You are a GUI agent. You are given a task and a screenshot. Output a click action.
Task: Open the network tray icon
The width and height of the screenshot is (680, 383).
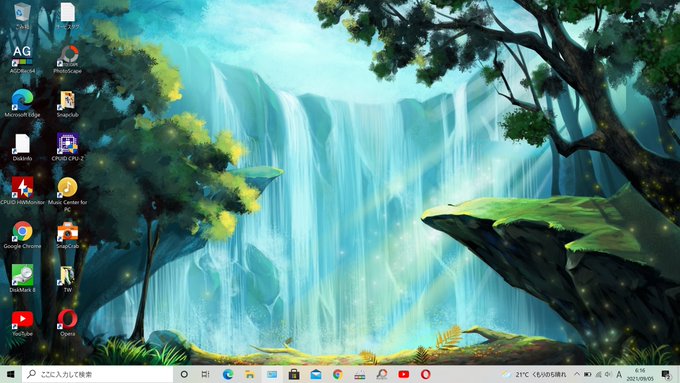[598, 374]
